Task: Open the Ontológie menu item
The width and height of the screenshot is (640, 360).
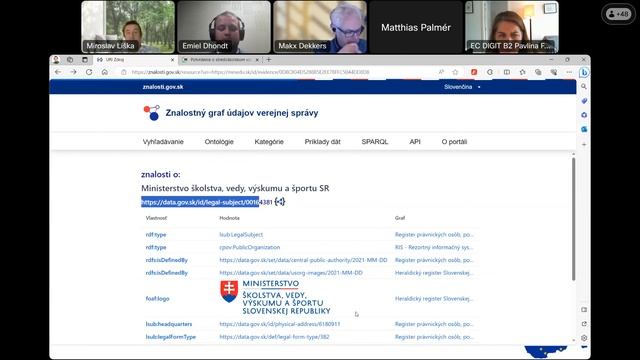Action: (219, 142)
